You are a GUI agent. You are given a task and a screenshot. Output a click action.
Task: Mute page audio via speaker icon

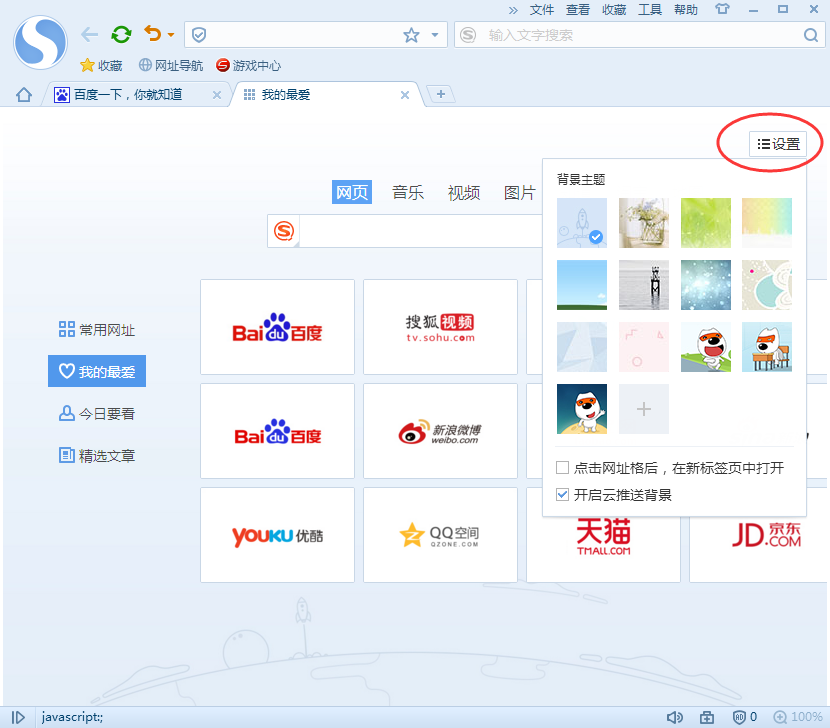tap(675, 717)
